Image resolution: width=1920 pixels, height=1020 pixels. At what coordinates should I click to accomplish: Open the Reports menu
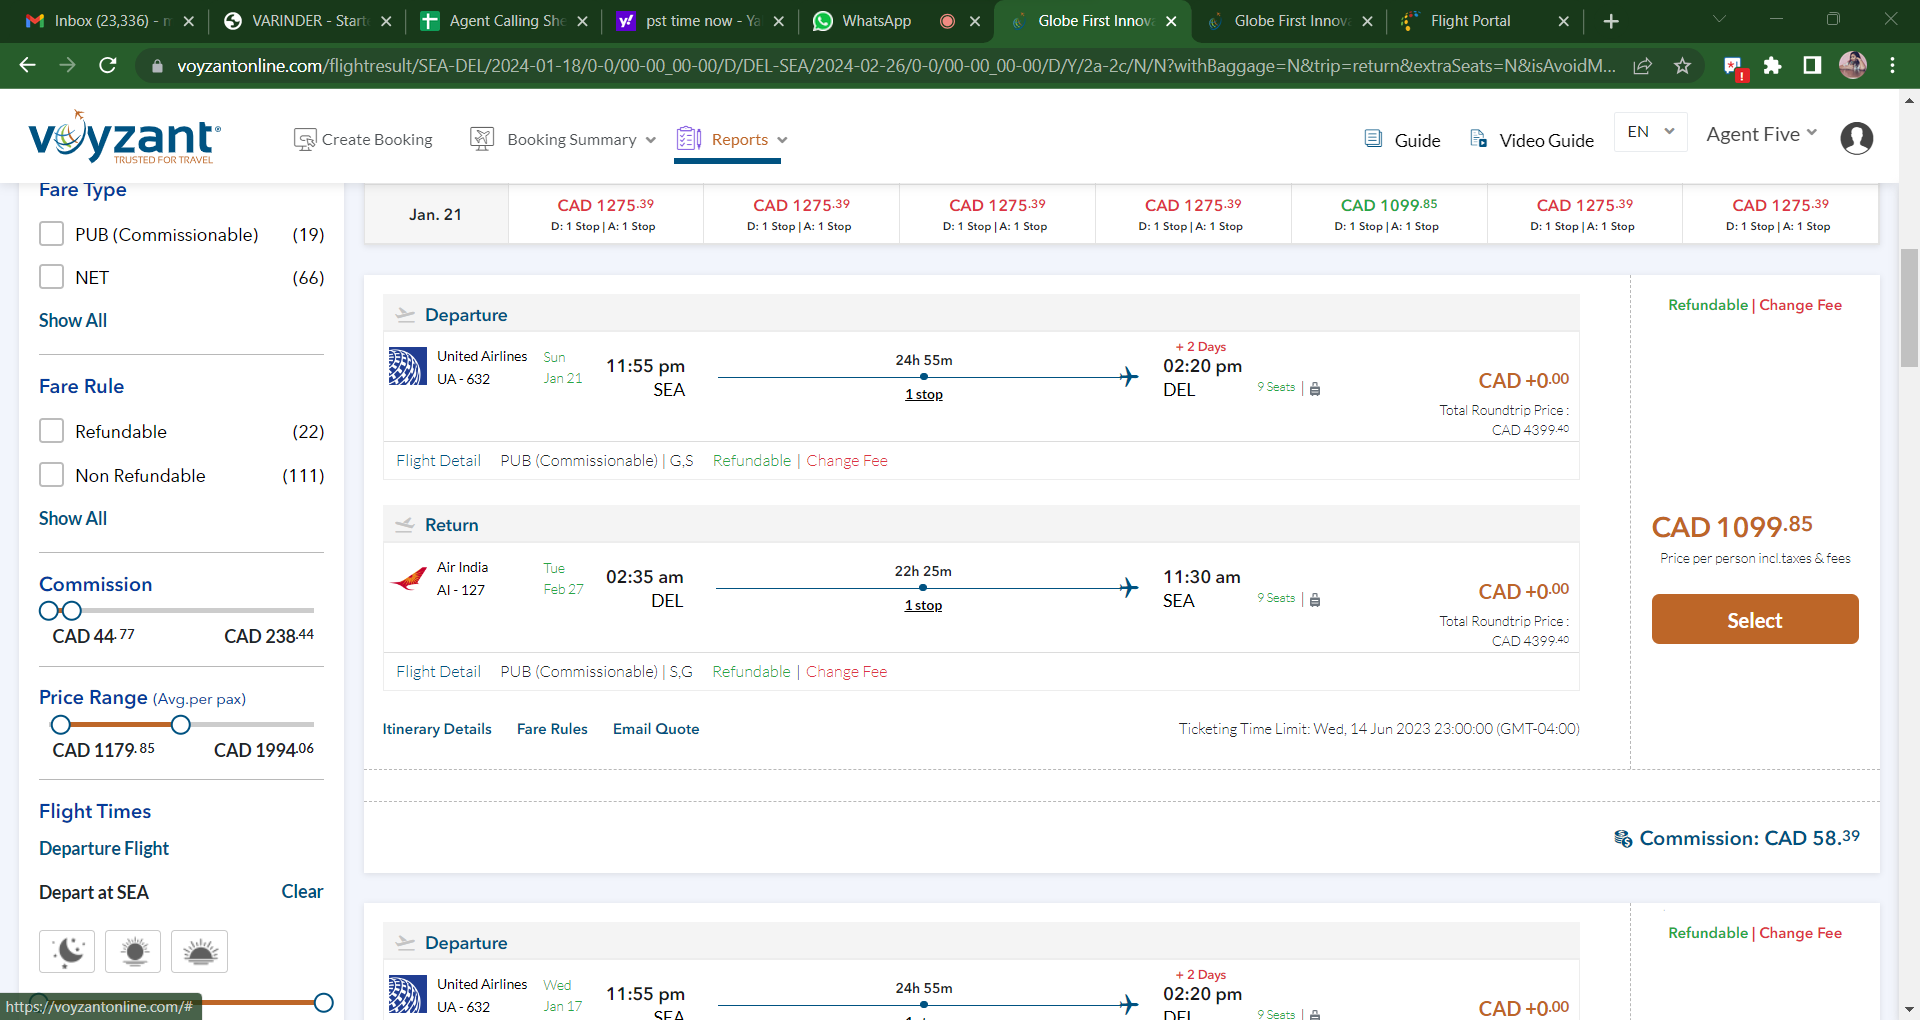739,140
